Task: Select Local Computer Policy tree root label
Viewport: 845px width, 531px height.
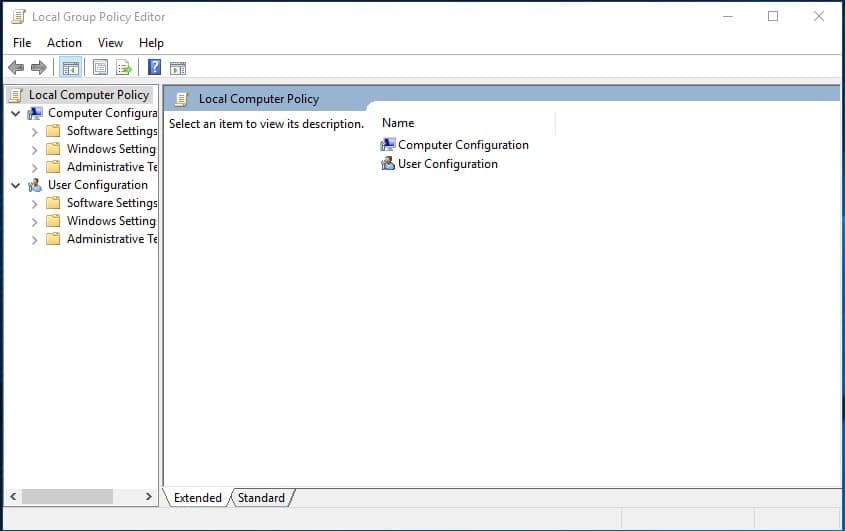Action: point(89,95)
